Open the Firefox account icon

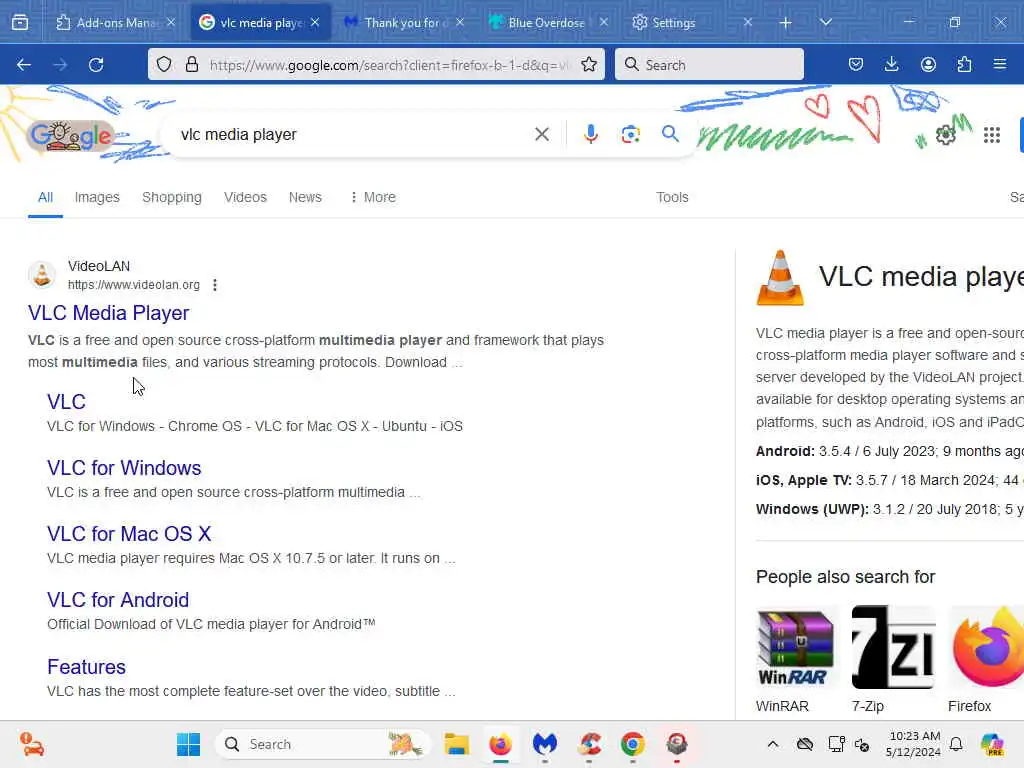tap(928, 65)
